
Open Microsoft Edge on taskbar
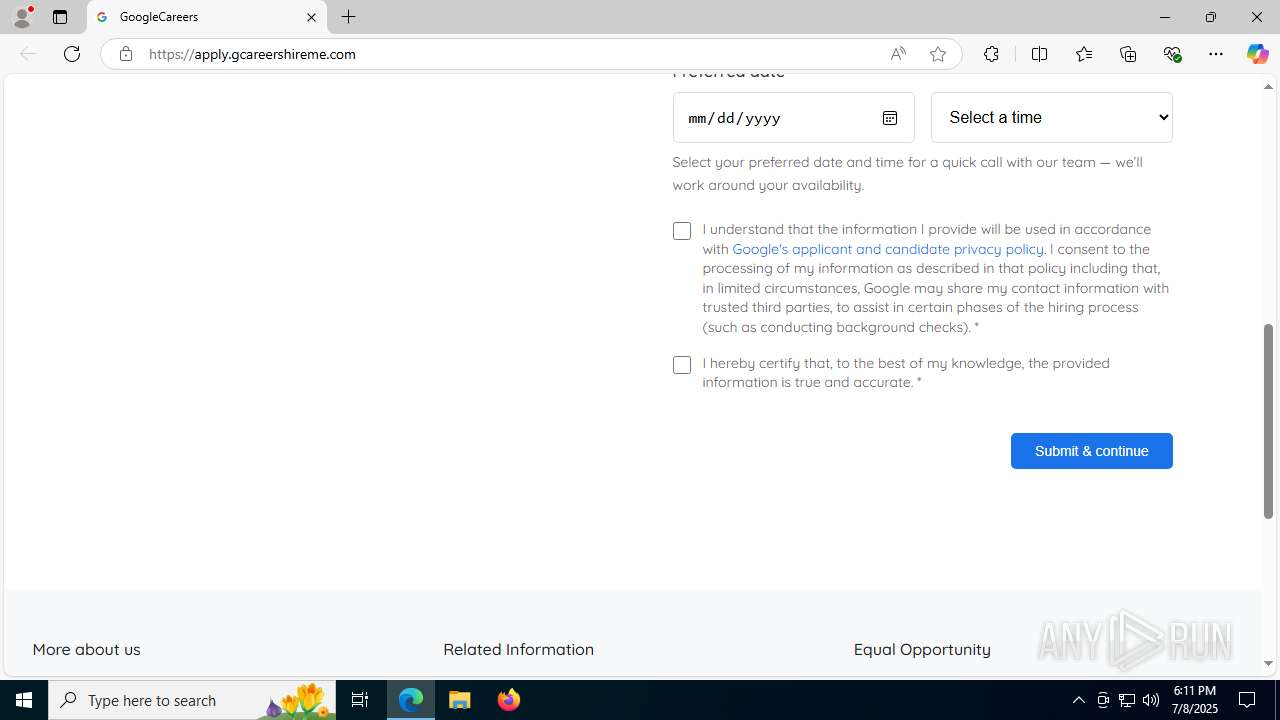coord(411,700)
